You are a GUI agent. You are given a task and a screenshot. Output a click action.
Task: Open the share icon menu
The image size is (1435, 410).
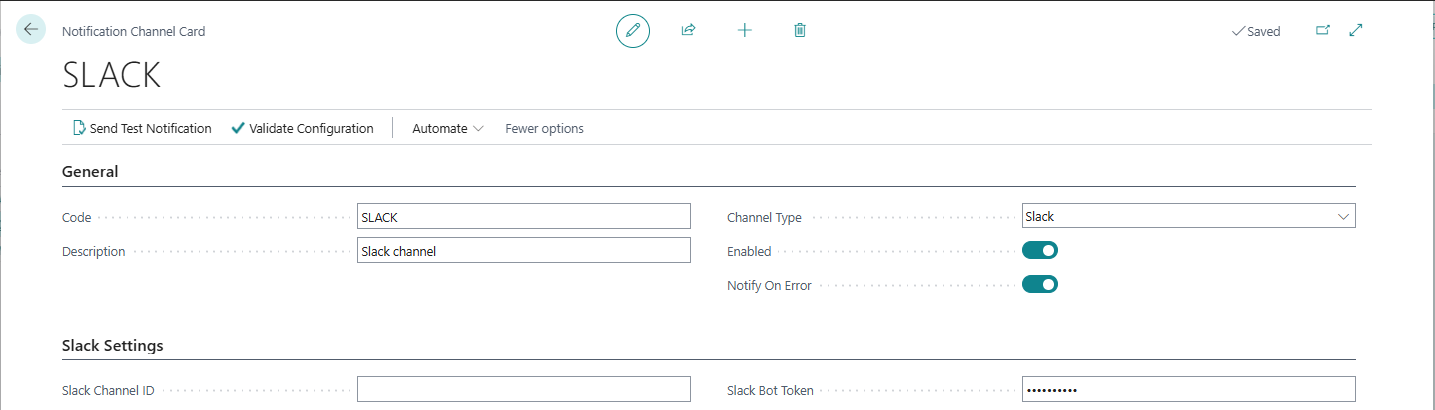(x=688, y=31)
